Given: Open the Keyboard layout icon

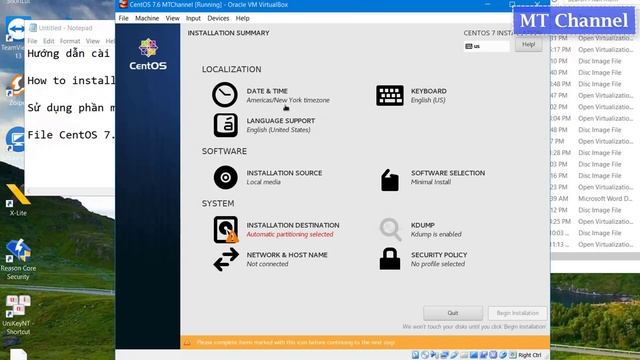Looking at the screenshot, I should click(390, 95).
